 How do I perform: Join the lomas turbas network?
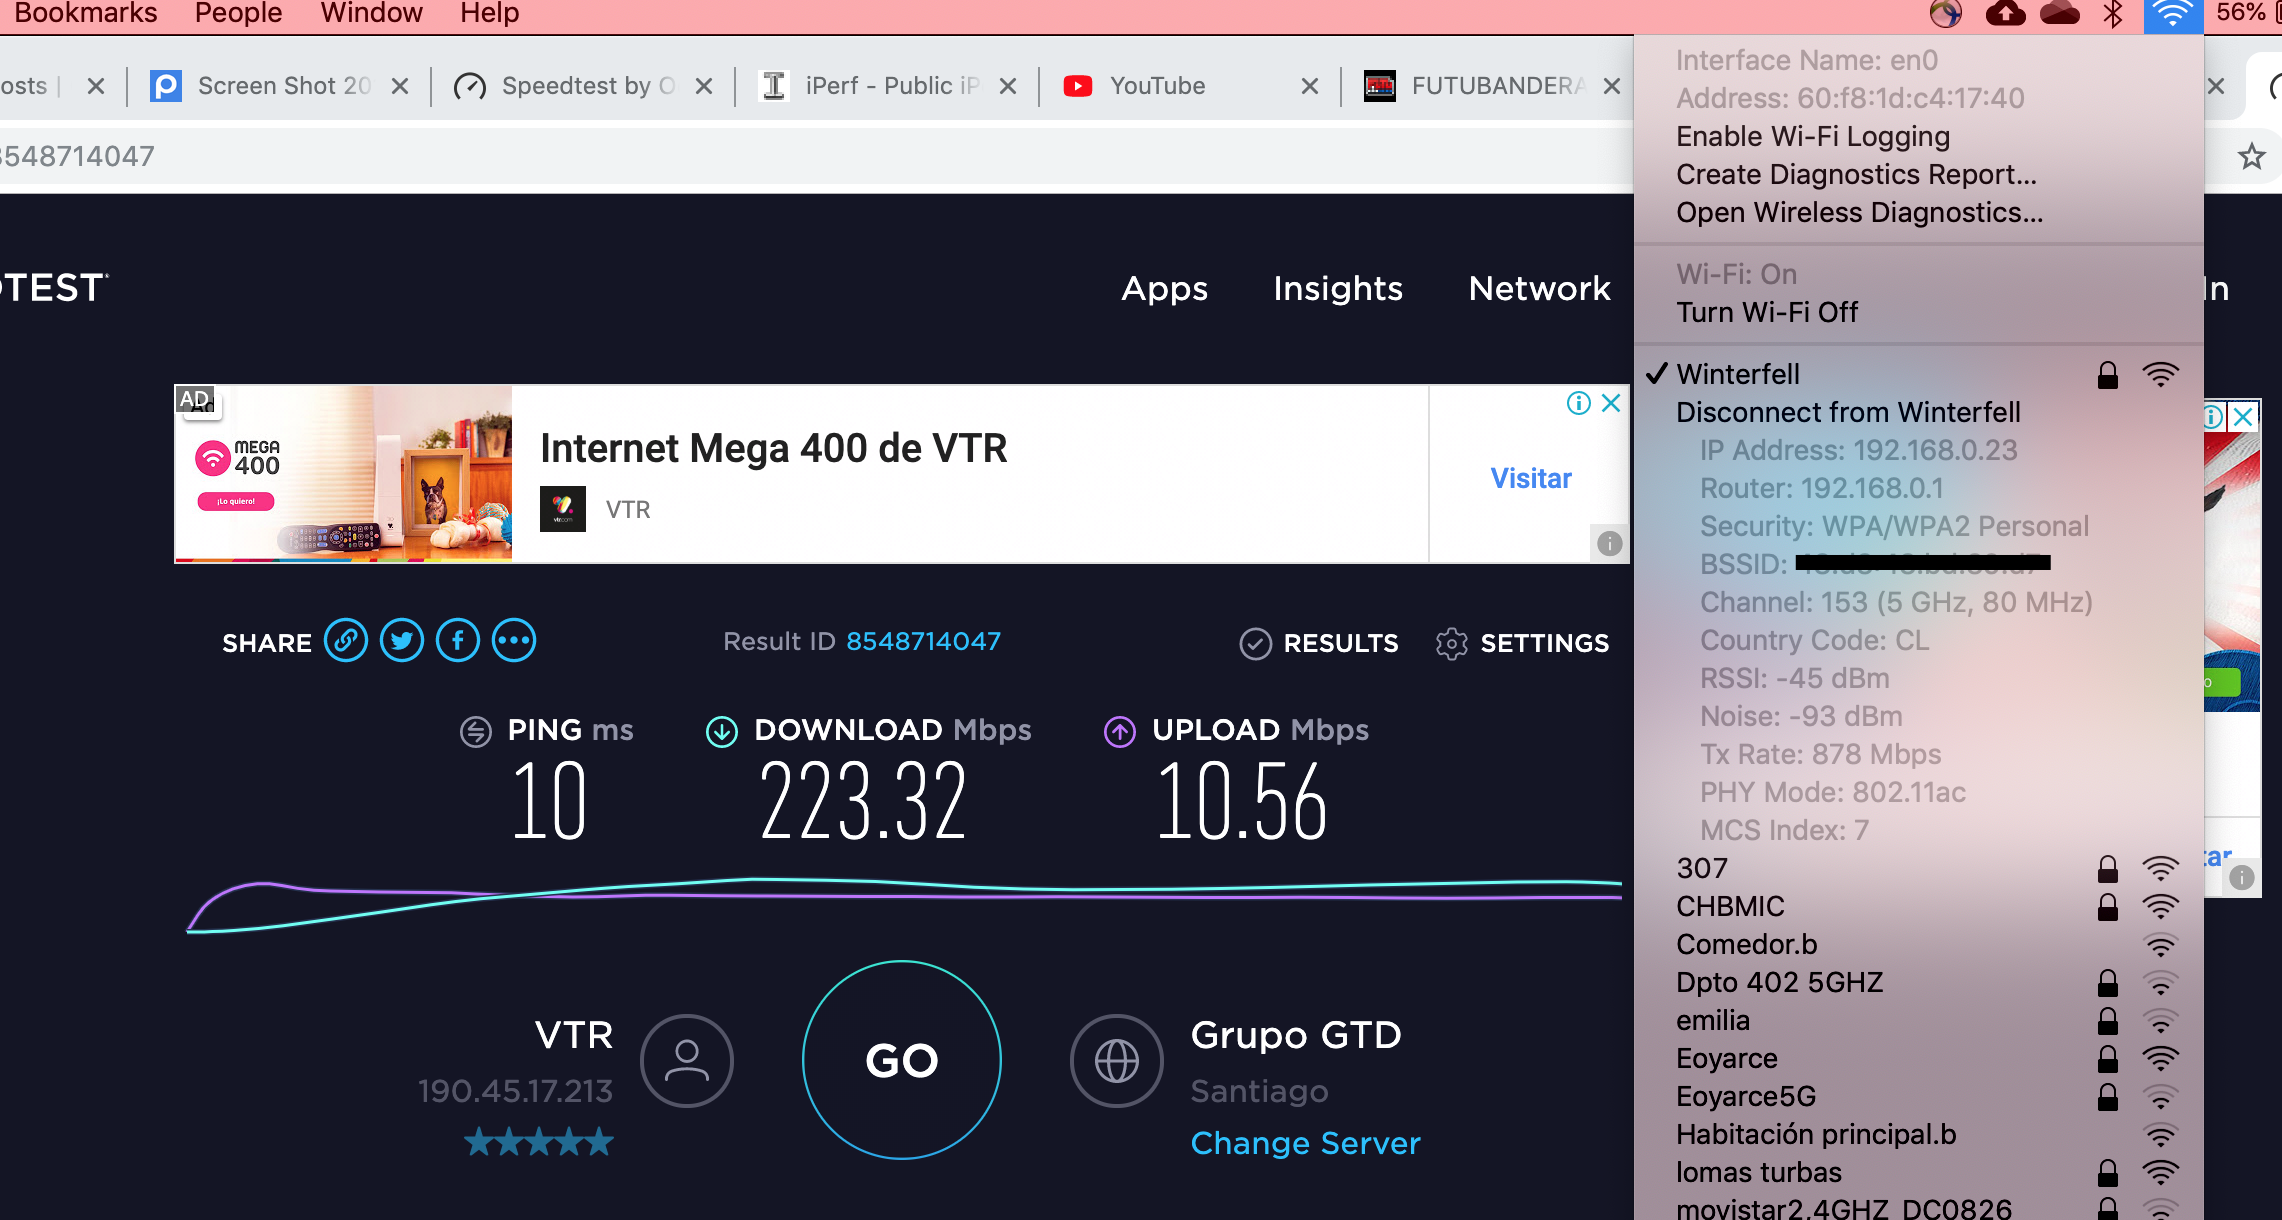click(1918, 1172)
